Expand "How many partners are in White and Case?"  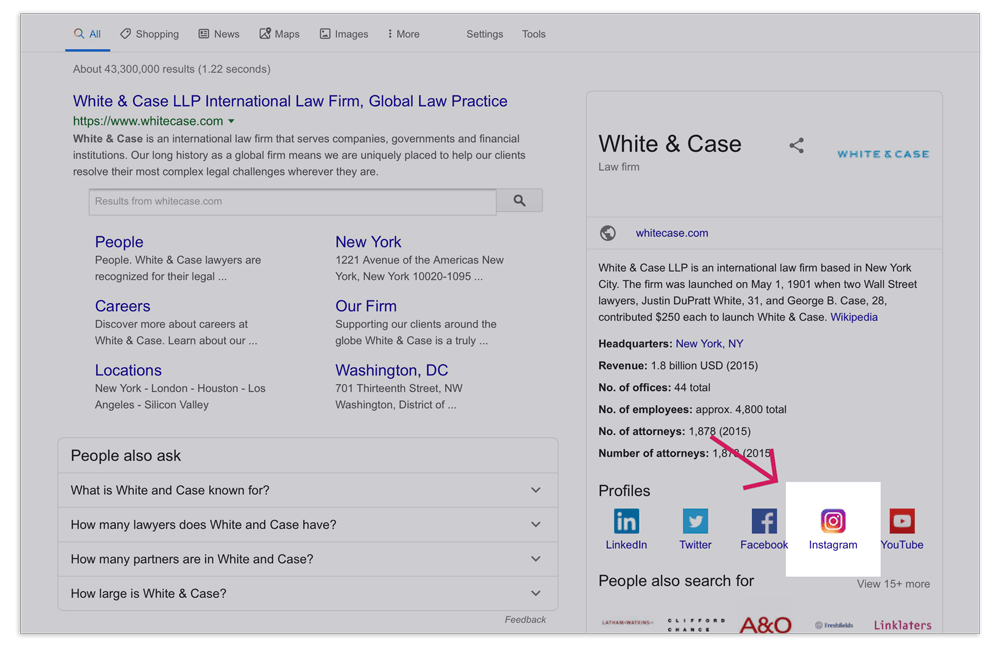click(x=308, y=559)
